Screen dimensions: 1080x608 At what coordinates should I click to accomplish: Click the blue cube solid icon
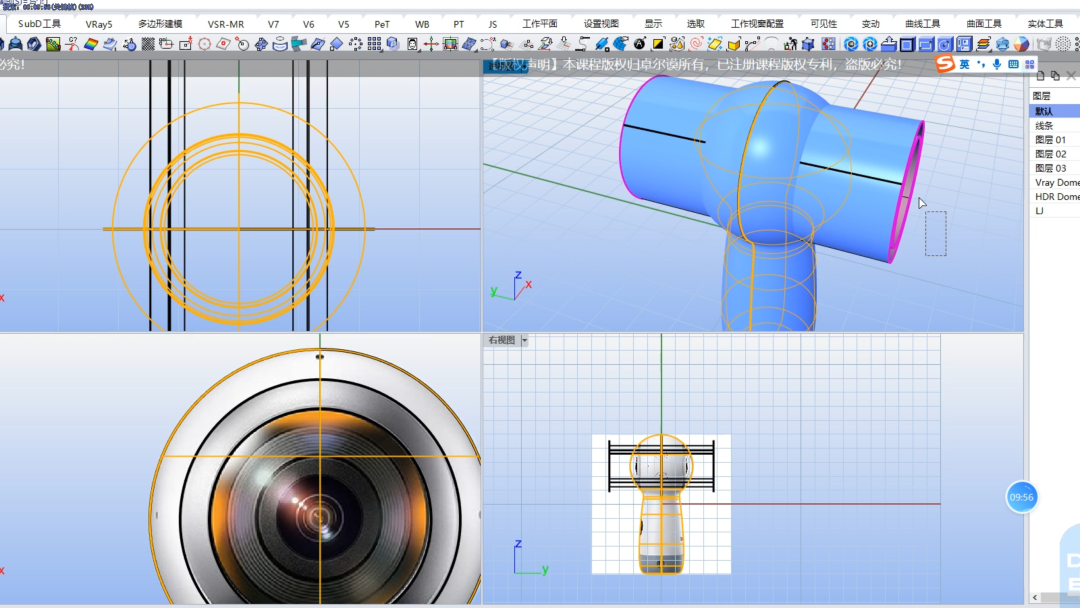pos(393,44)
